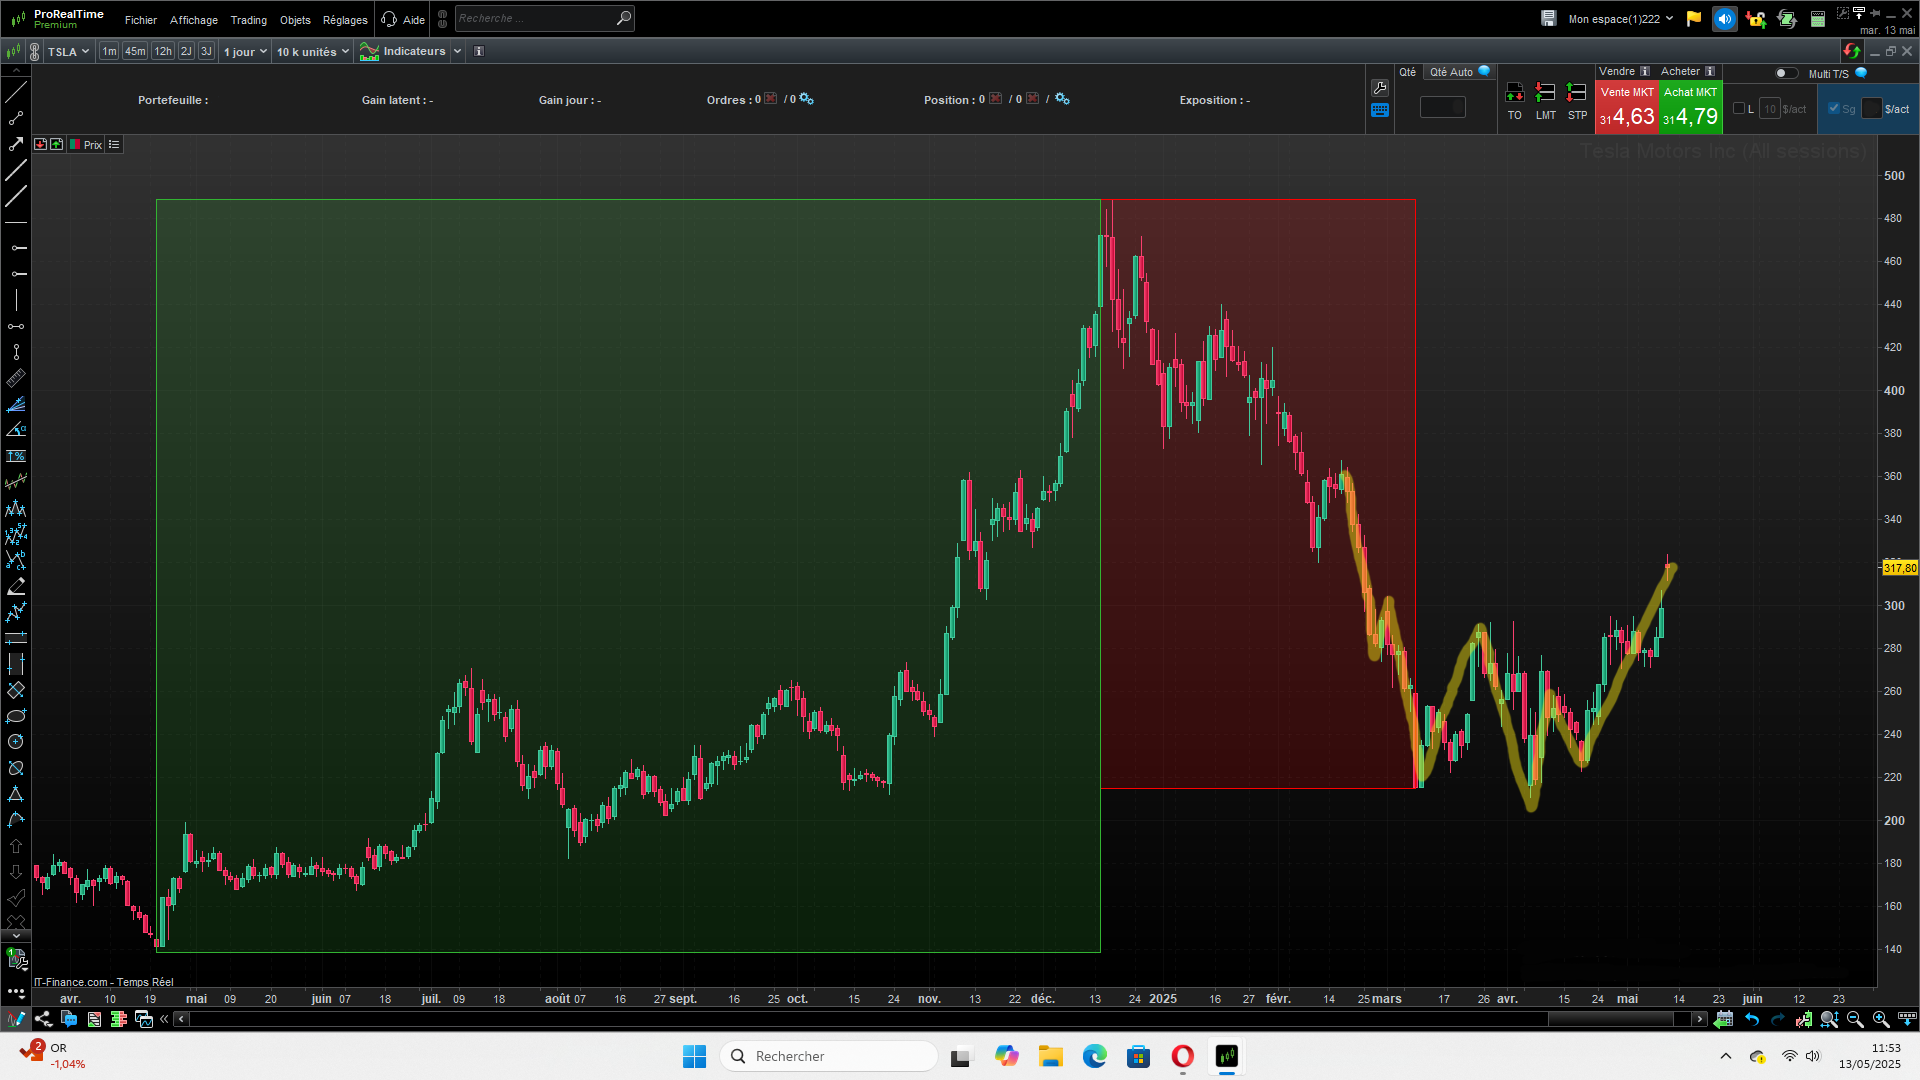The width and height of the screenshot is (1920, 1080).
Task: Click the yellow flag icon in top bar
Action: 1694,18
